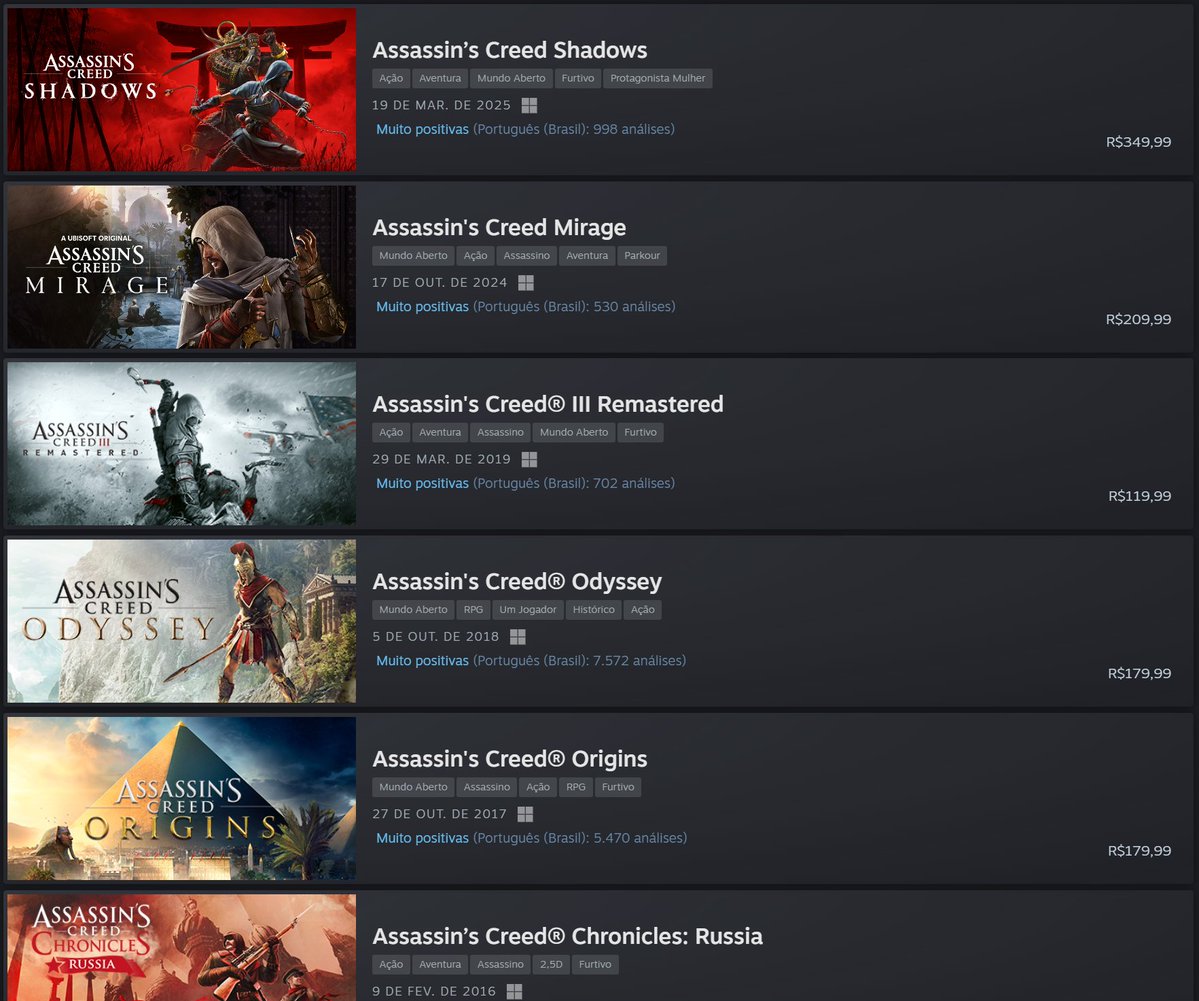
Task: Select Ação tag on III Remastered
Action: coord(391,432)
